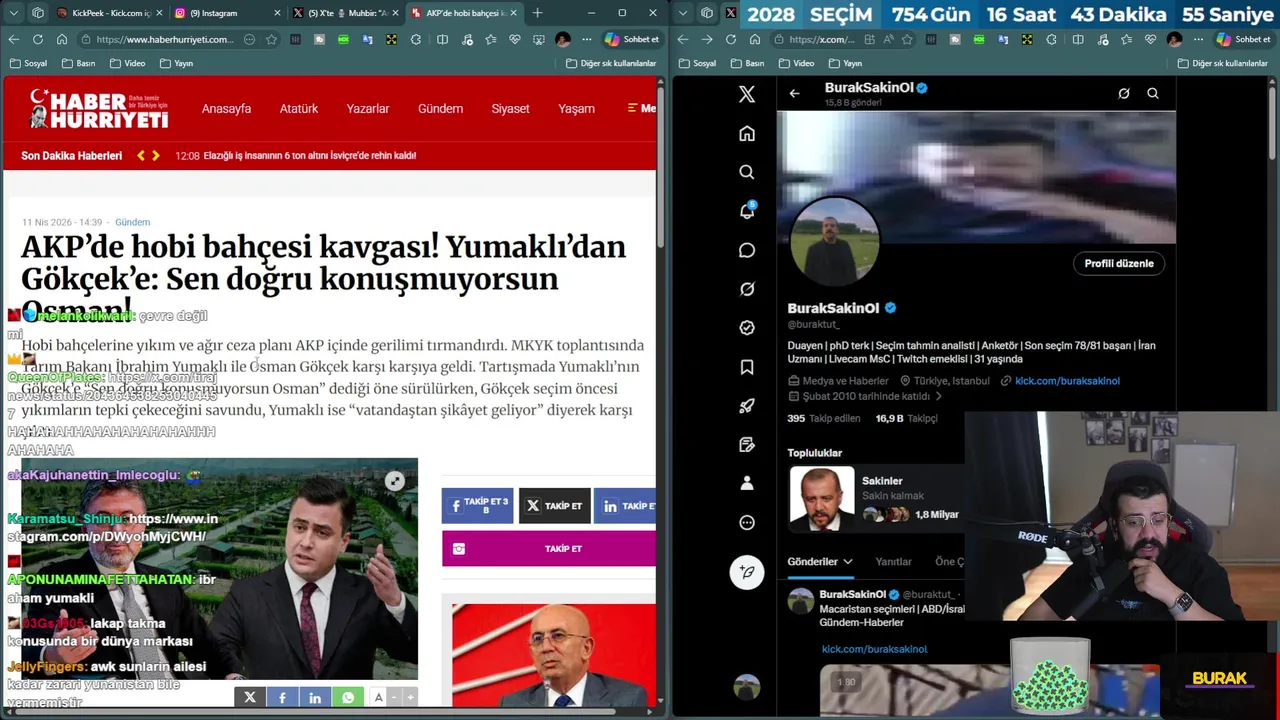
Task: Open kick.com/buraksakinol link in pinned post
Action: (874, 649)
